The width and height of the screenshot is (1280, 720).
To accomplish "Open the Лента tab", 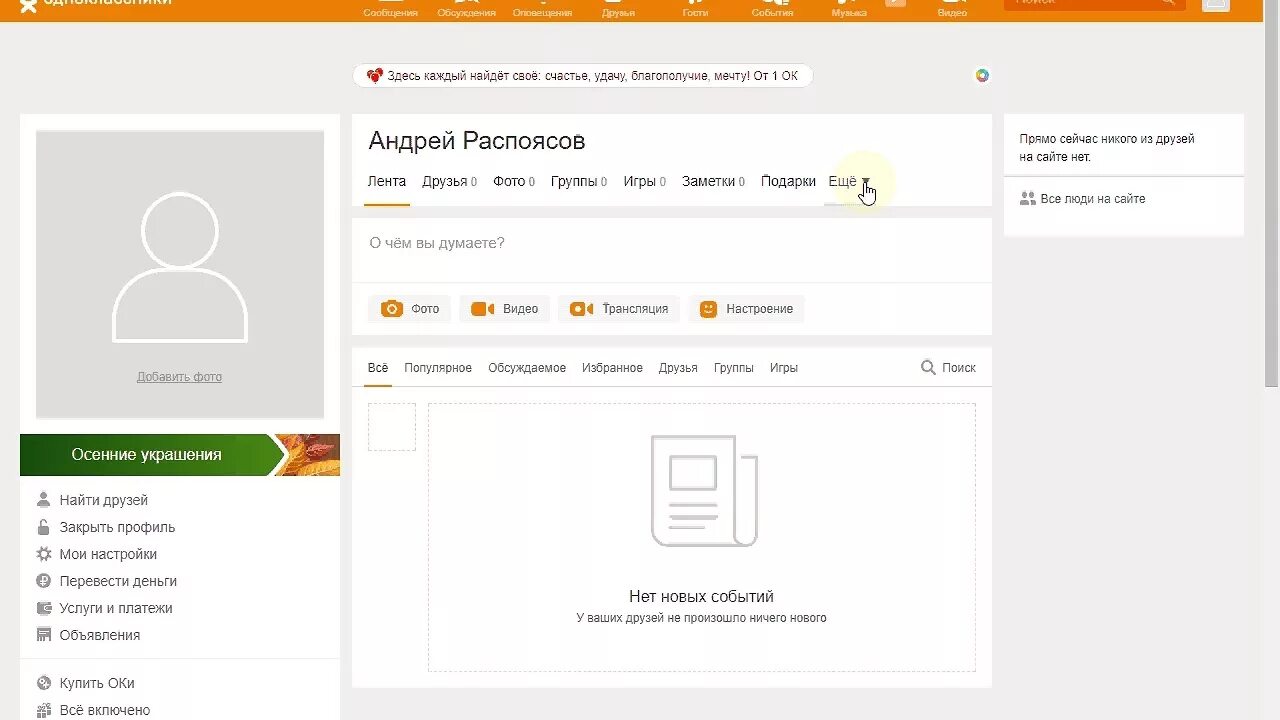I will [x=387, y=182].
